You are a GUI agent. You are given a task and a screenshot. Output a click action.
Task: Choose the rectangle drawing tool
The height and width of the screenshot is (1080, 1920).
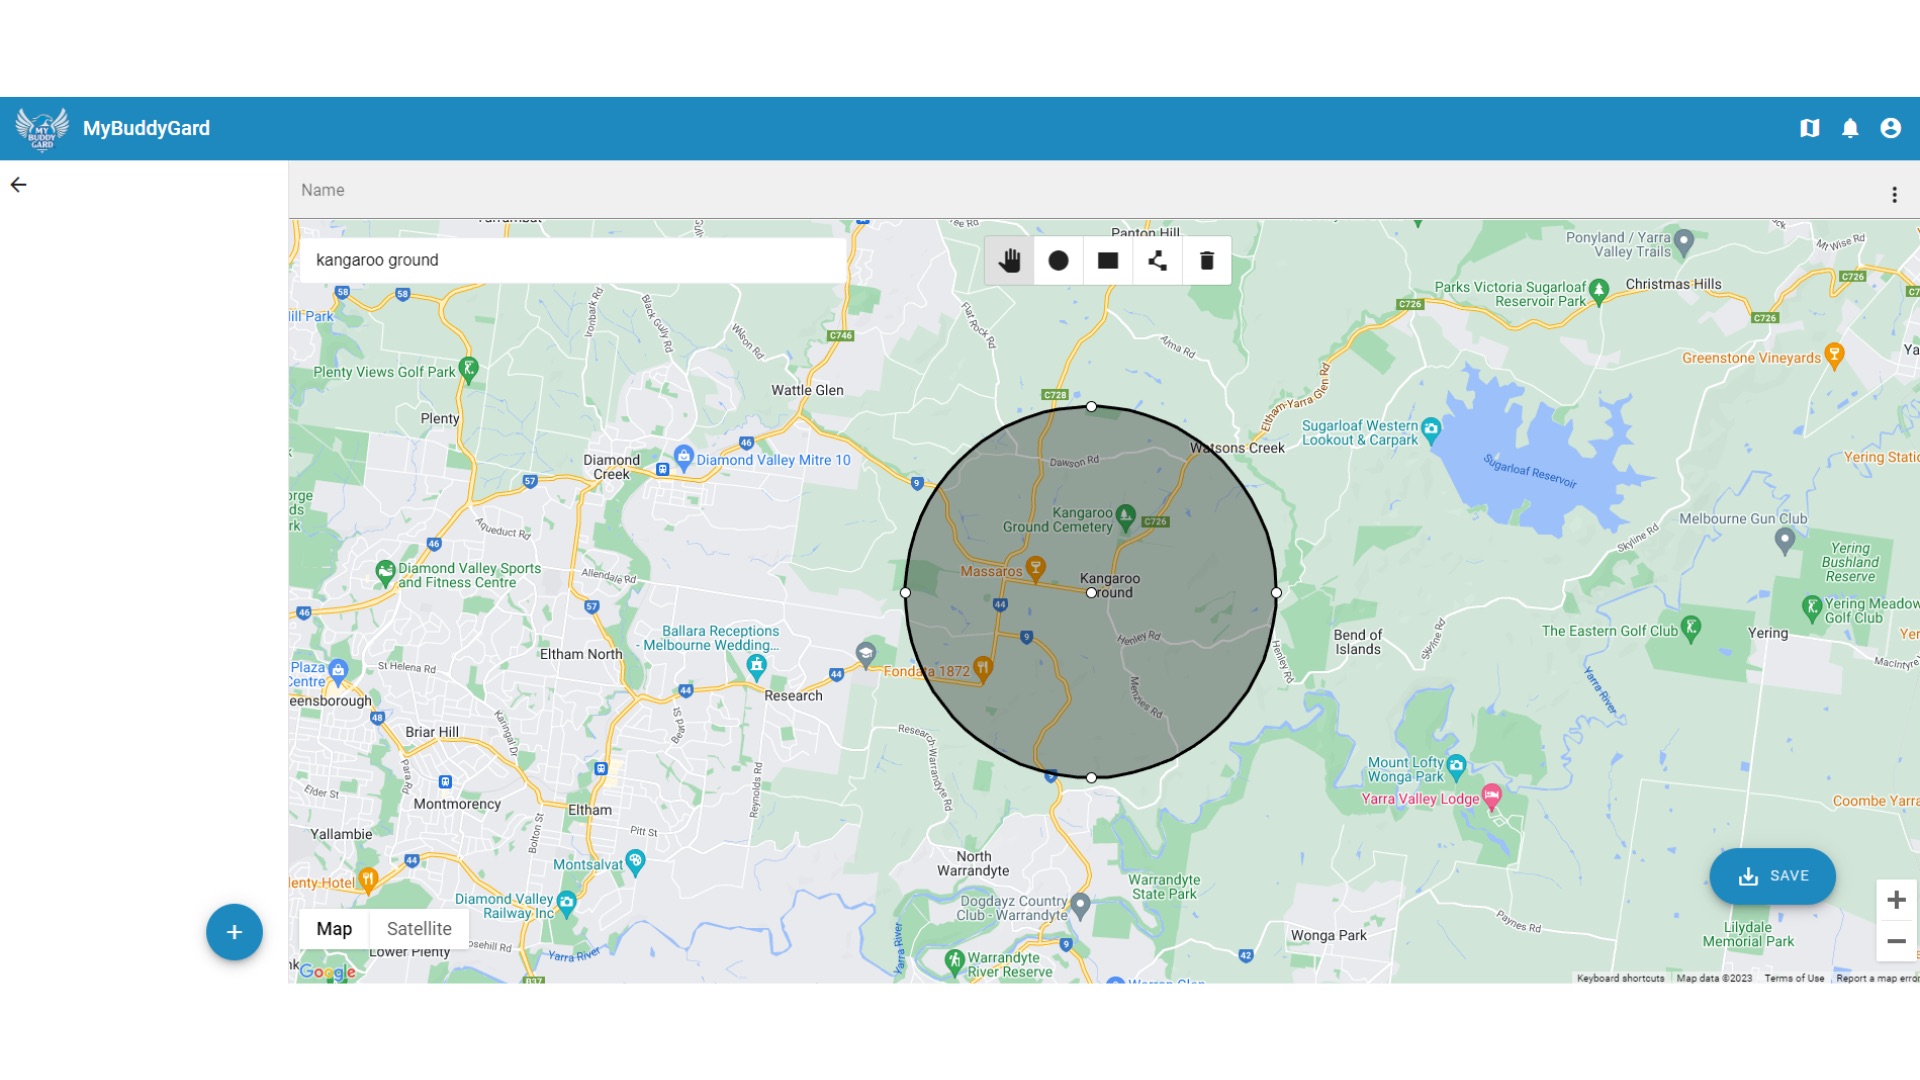[x=1108, y=261]
